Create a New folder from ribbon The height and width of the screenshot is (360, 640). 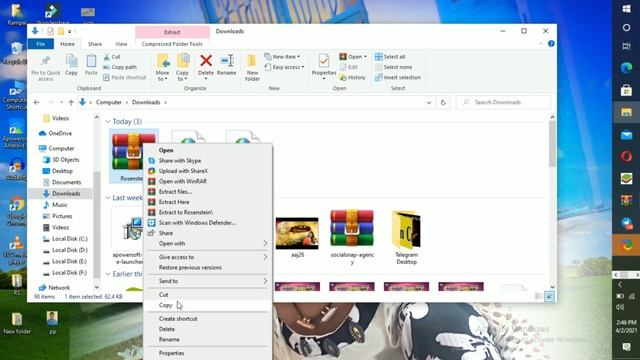(252, 67)
